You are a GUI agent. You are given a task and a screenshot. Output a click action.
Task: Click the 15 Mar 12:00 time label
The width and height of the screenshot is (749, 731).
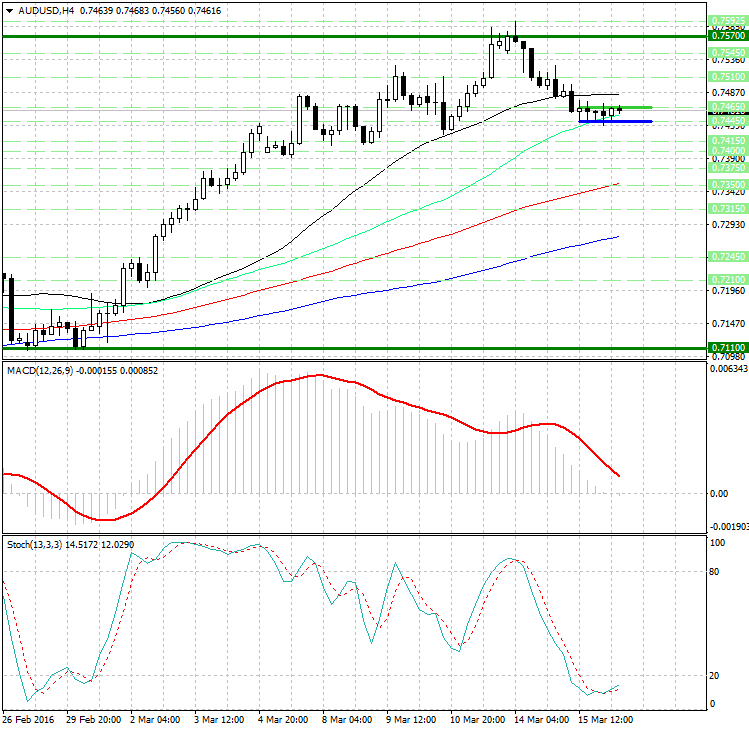pyautogui.click(x=603, y=719)
